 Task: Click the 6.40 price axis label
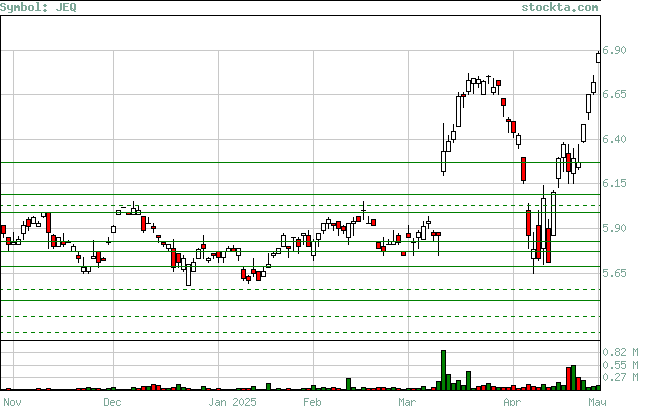[614, 139]
